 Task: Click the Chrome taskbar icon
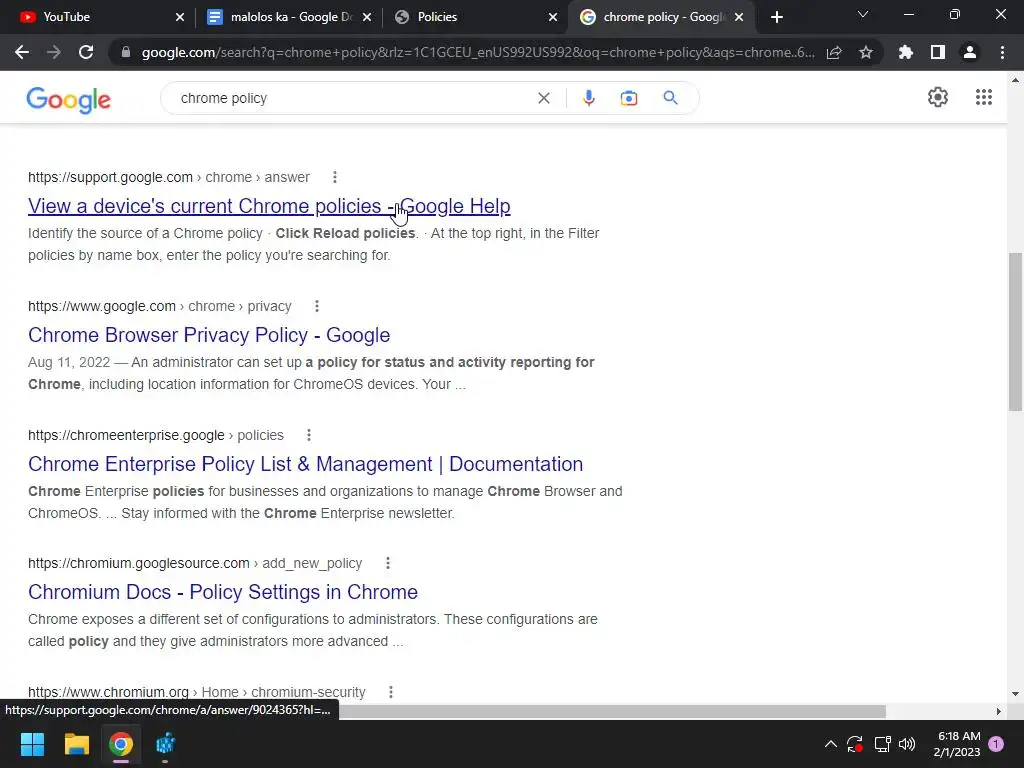pos(121,744)
